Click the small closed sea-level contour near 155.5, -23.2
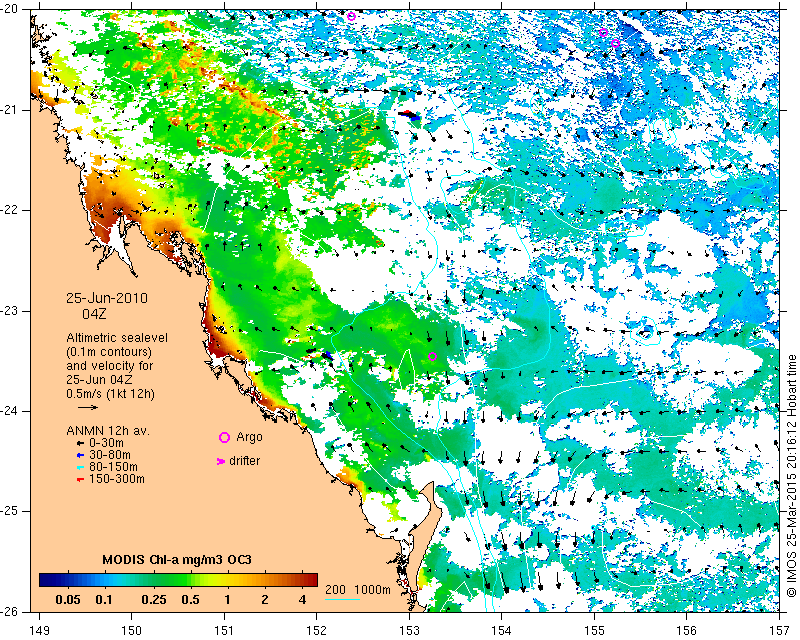The image size is (800, 640). point(645,333)
